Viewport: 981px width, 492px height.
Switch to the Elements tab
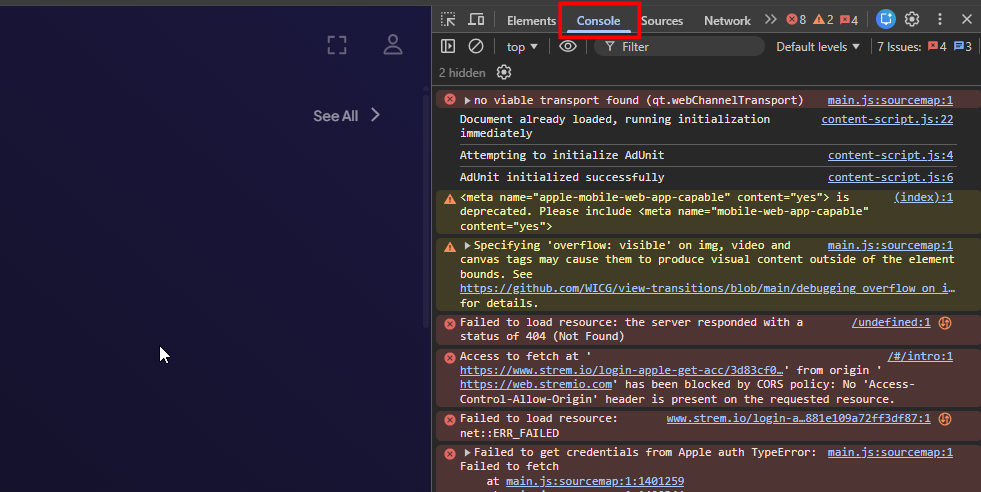click(531, 20)
